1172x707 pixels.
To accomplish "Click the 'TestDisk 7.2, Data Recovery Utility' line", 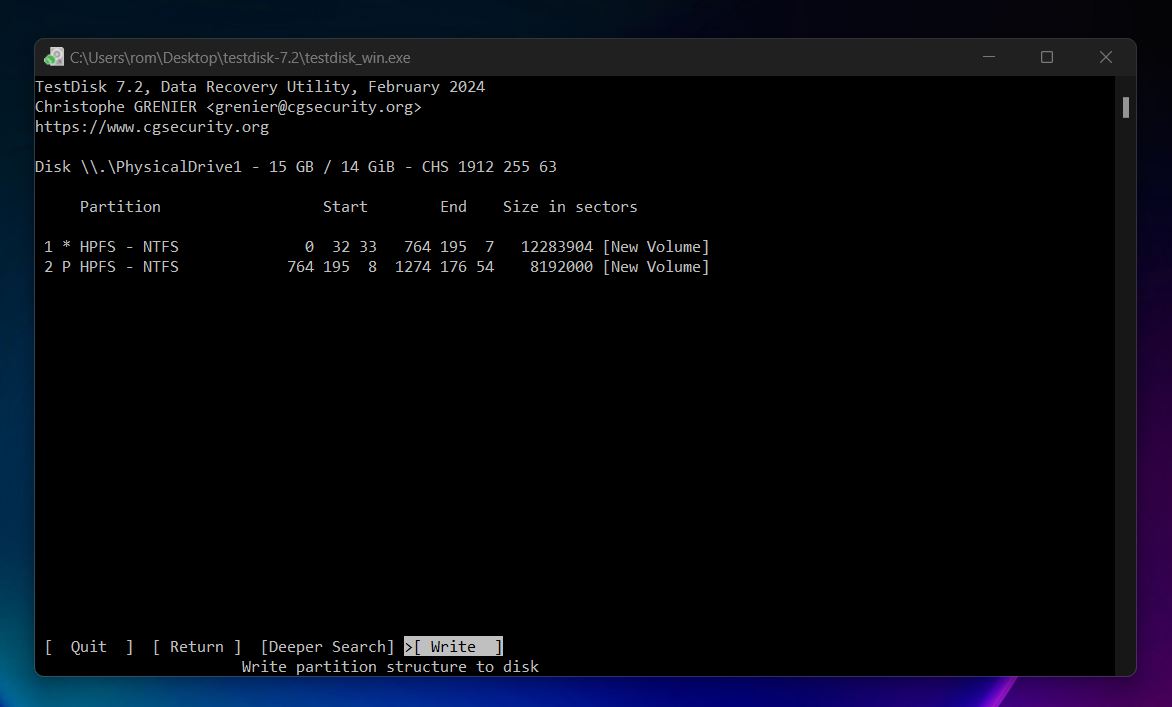I will point(260,87).
